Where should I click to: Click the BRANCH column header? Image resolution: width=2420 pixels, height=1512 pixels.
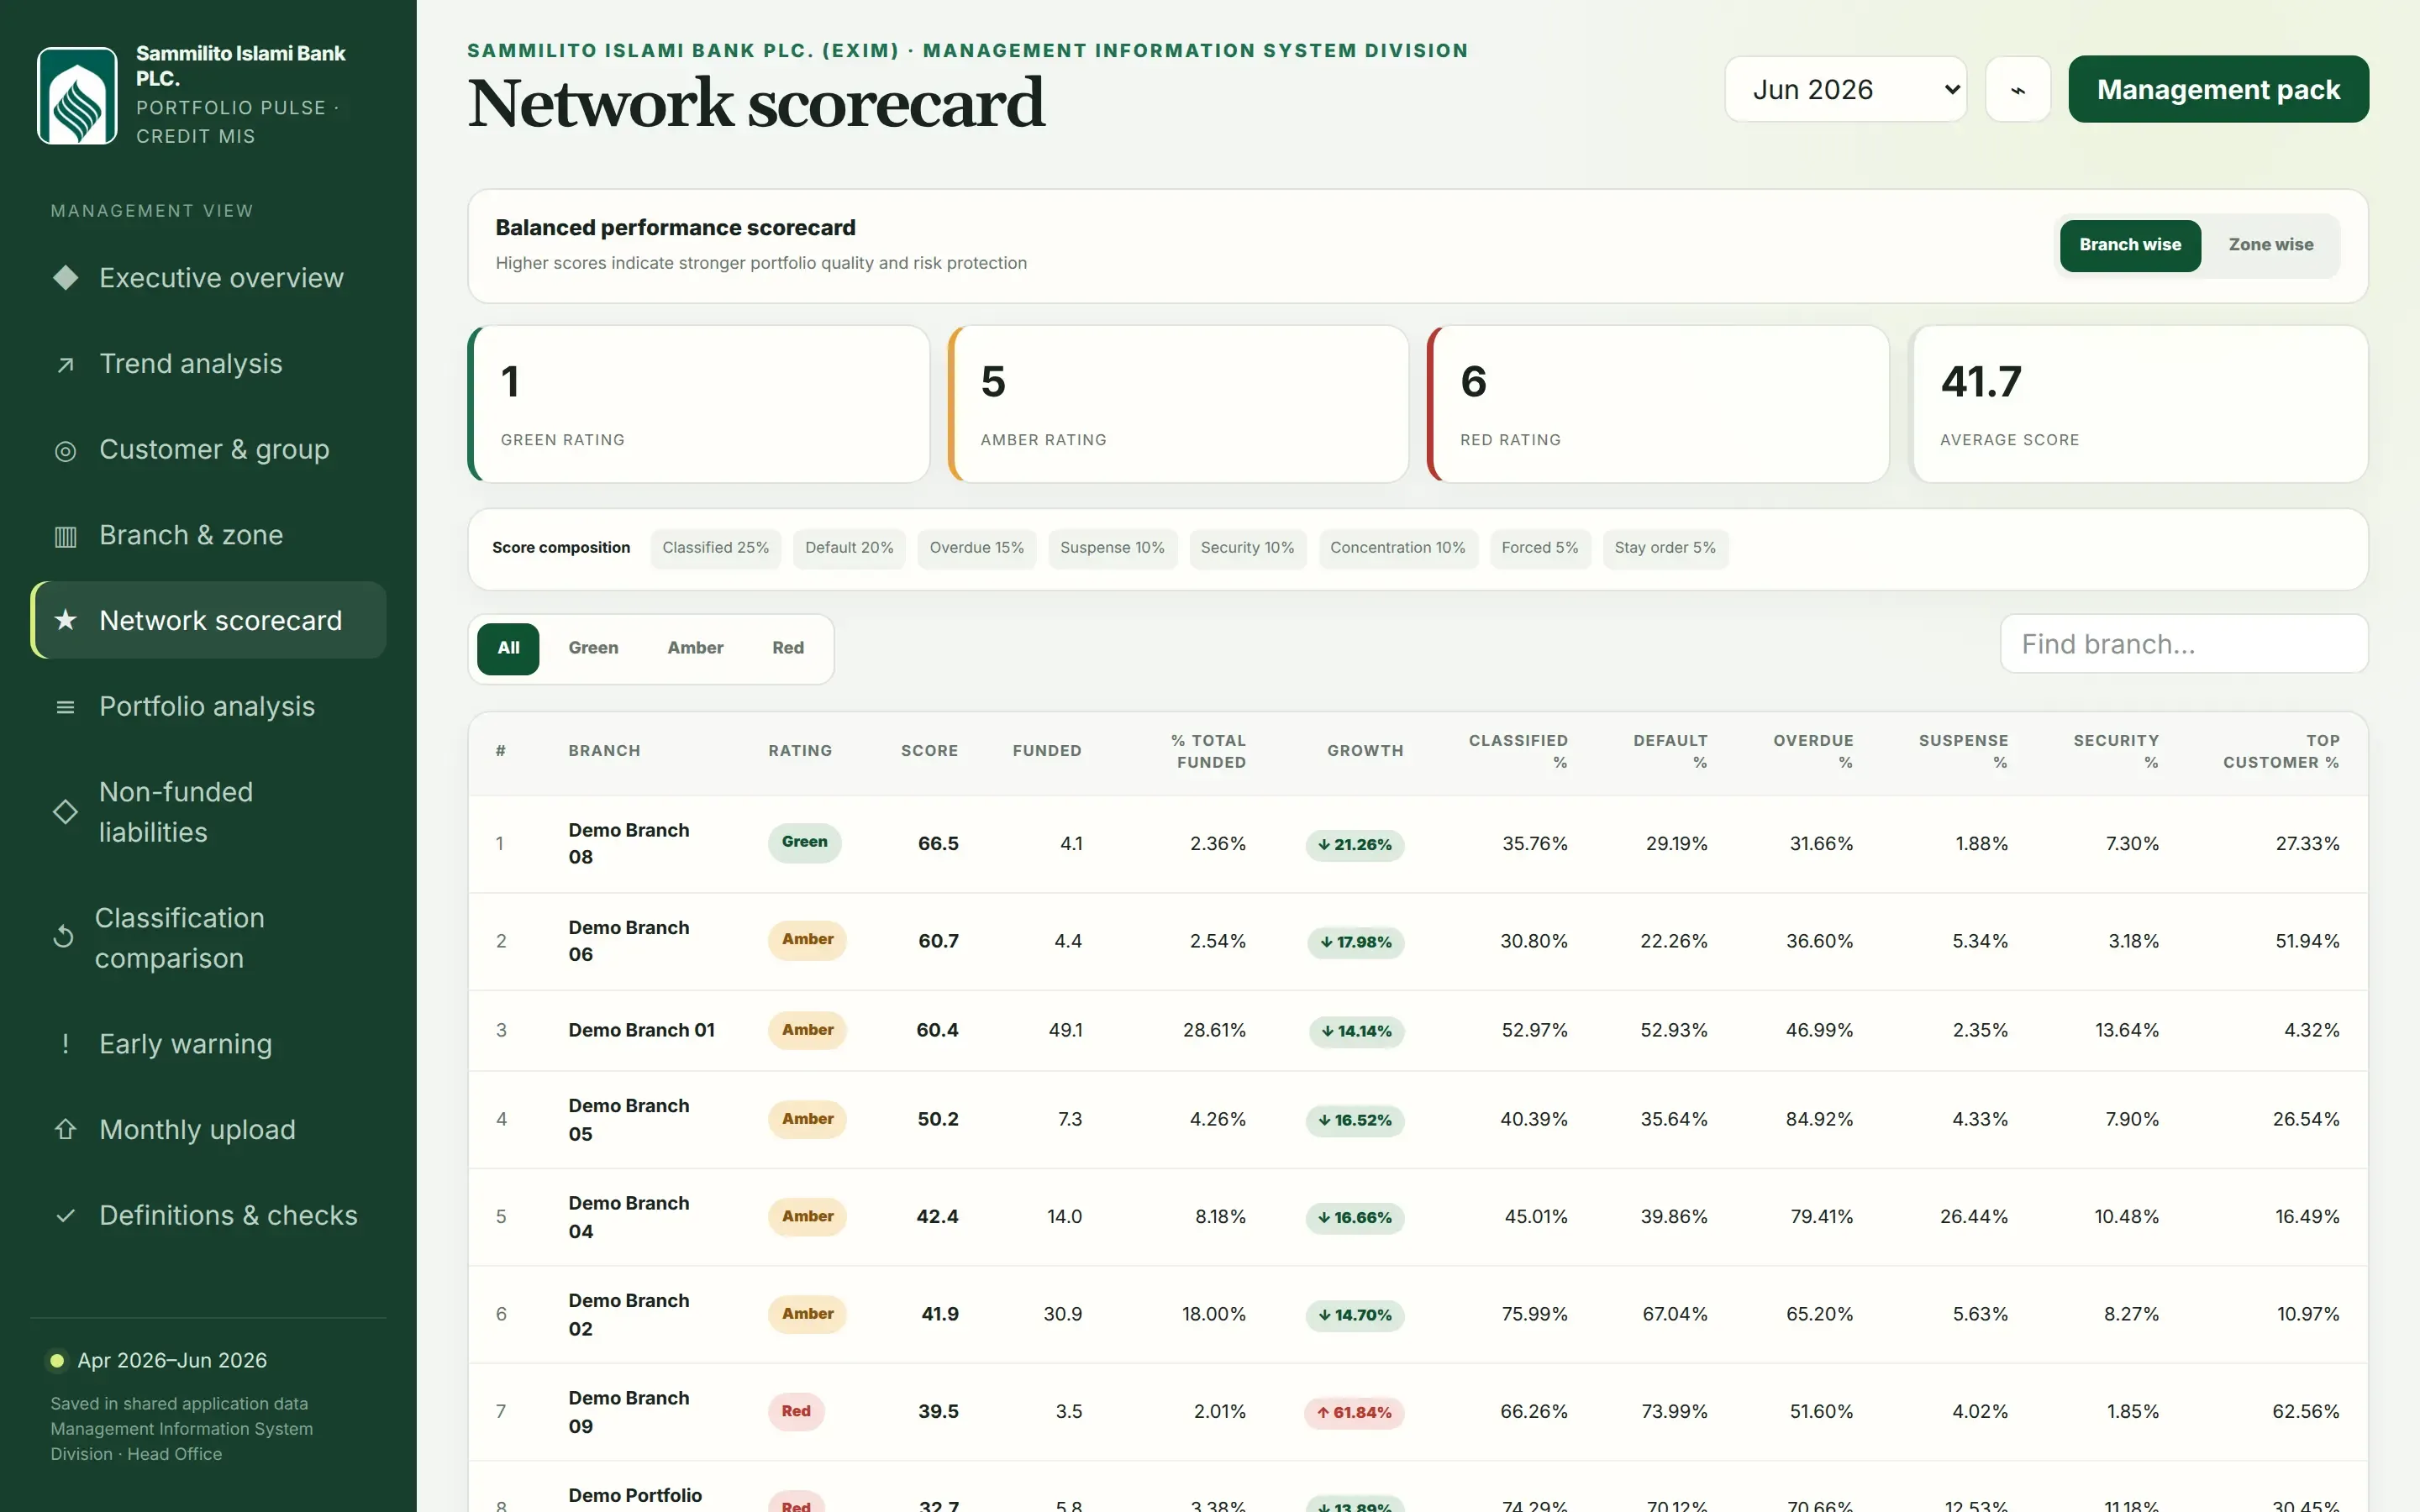pyautogui.click(x=604, y=751)
